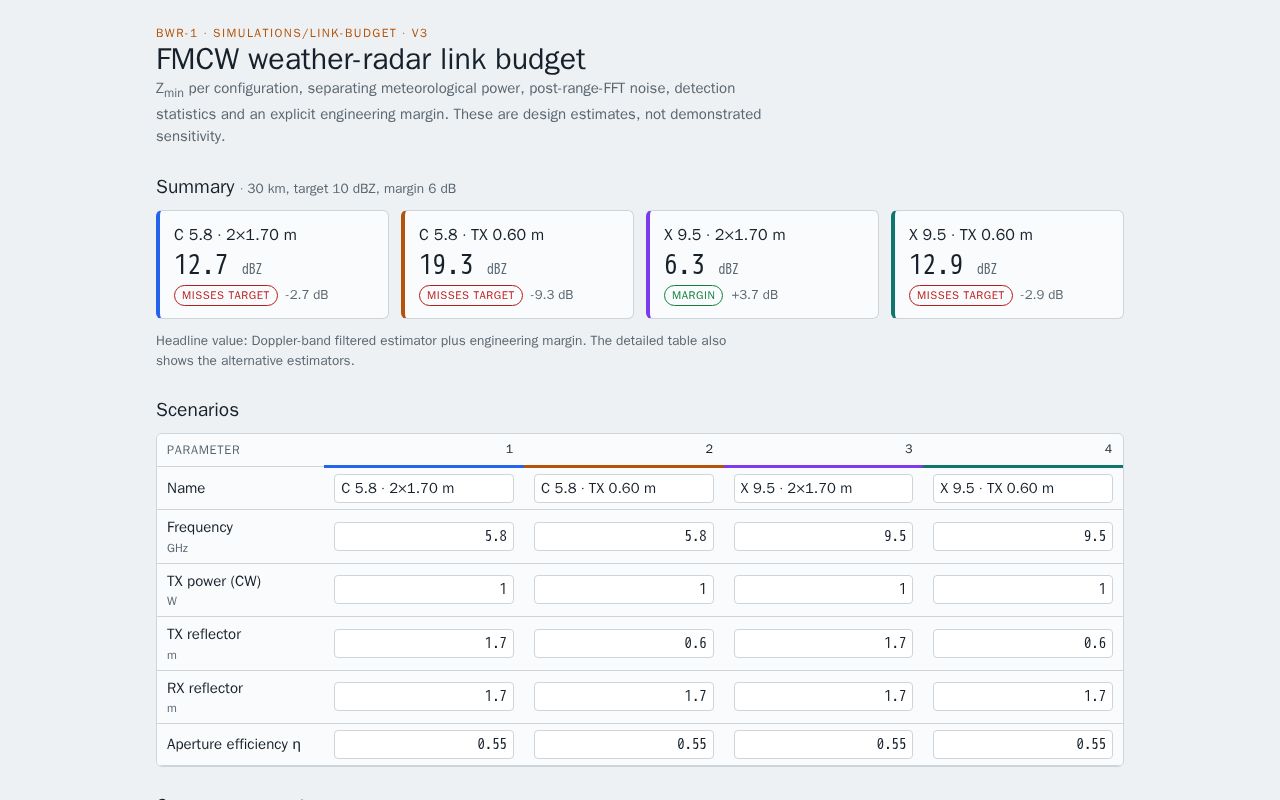Click Aperture efficiency field for scenario 1
The height and width of the screenshot is (800, 1280).
[424, 744]
